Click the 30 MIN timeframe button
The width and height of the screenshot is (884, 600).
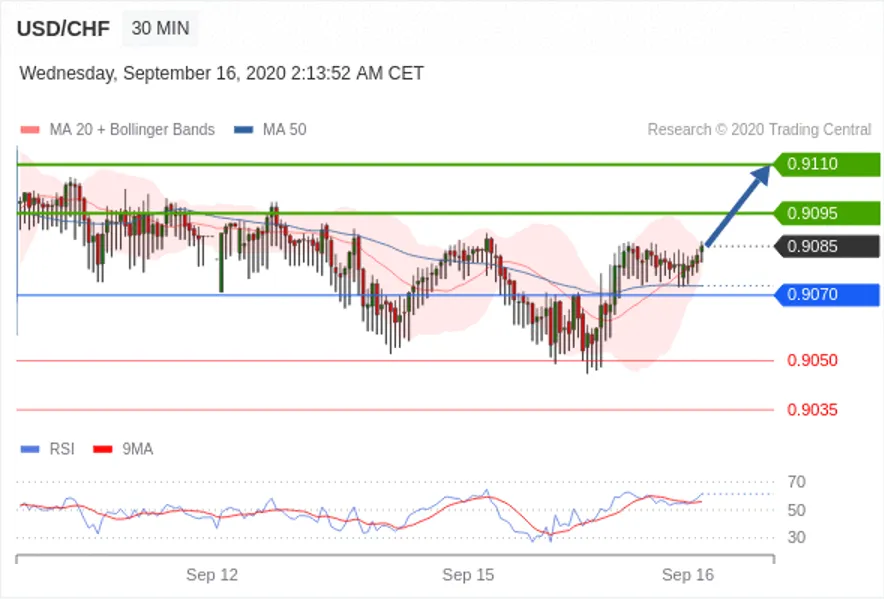coord(160,28)
